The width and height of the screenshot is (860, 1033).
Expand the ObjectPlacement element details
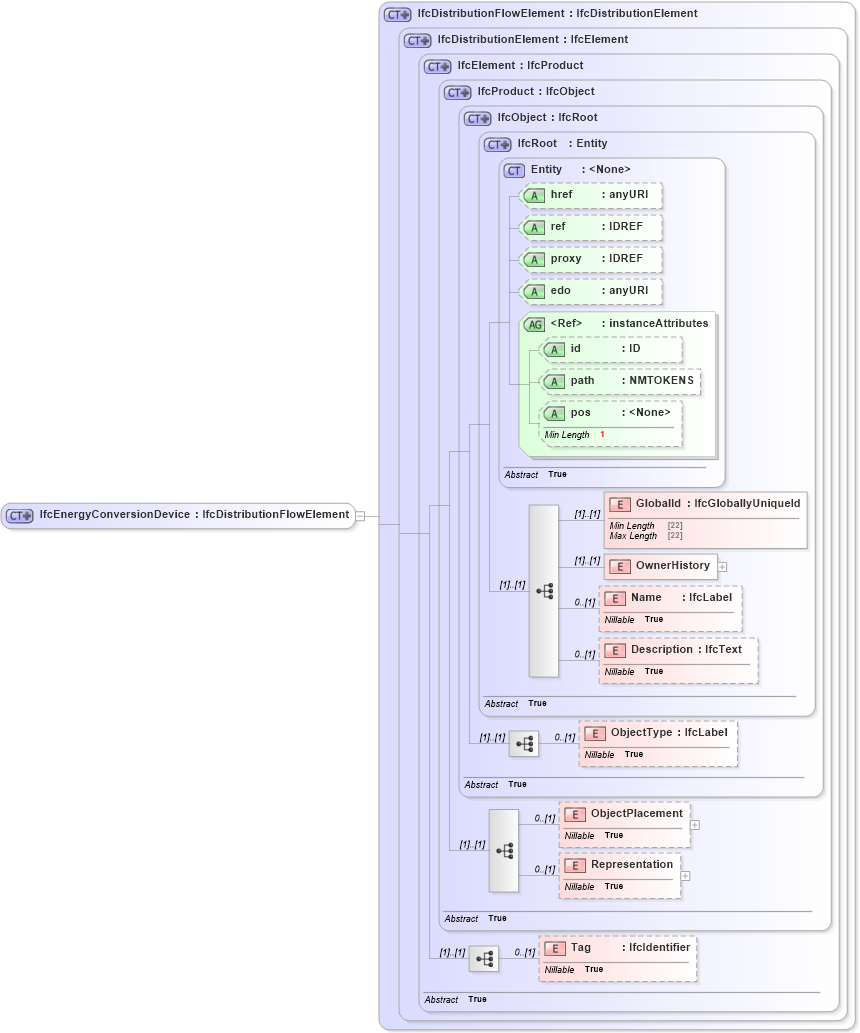point(694,826)
